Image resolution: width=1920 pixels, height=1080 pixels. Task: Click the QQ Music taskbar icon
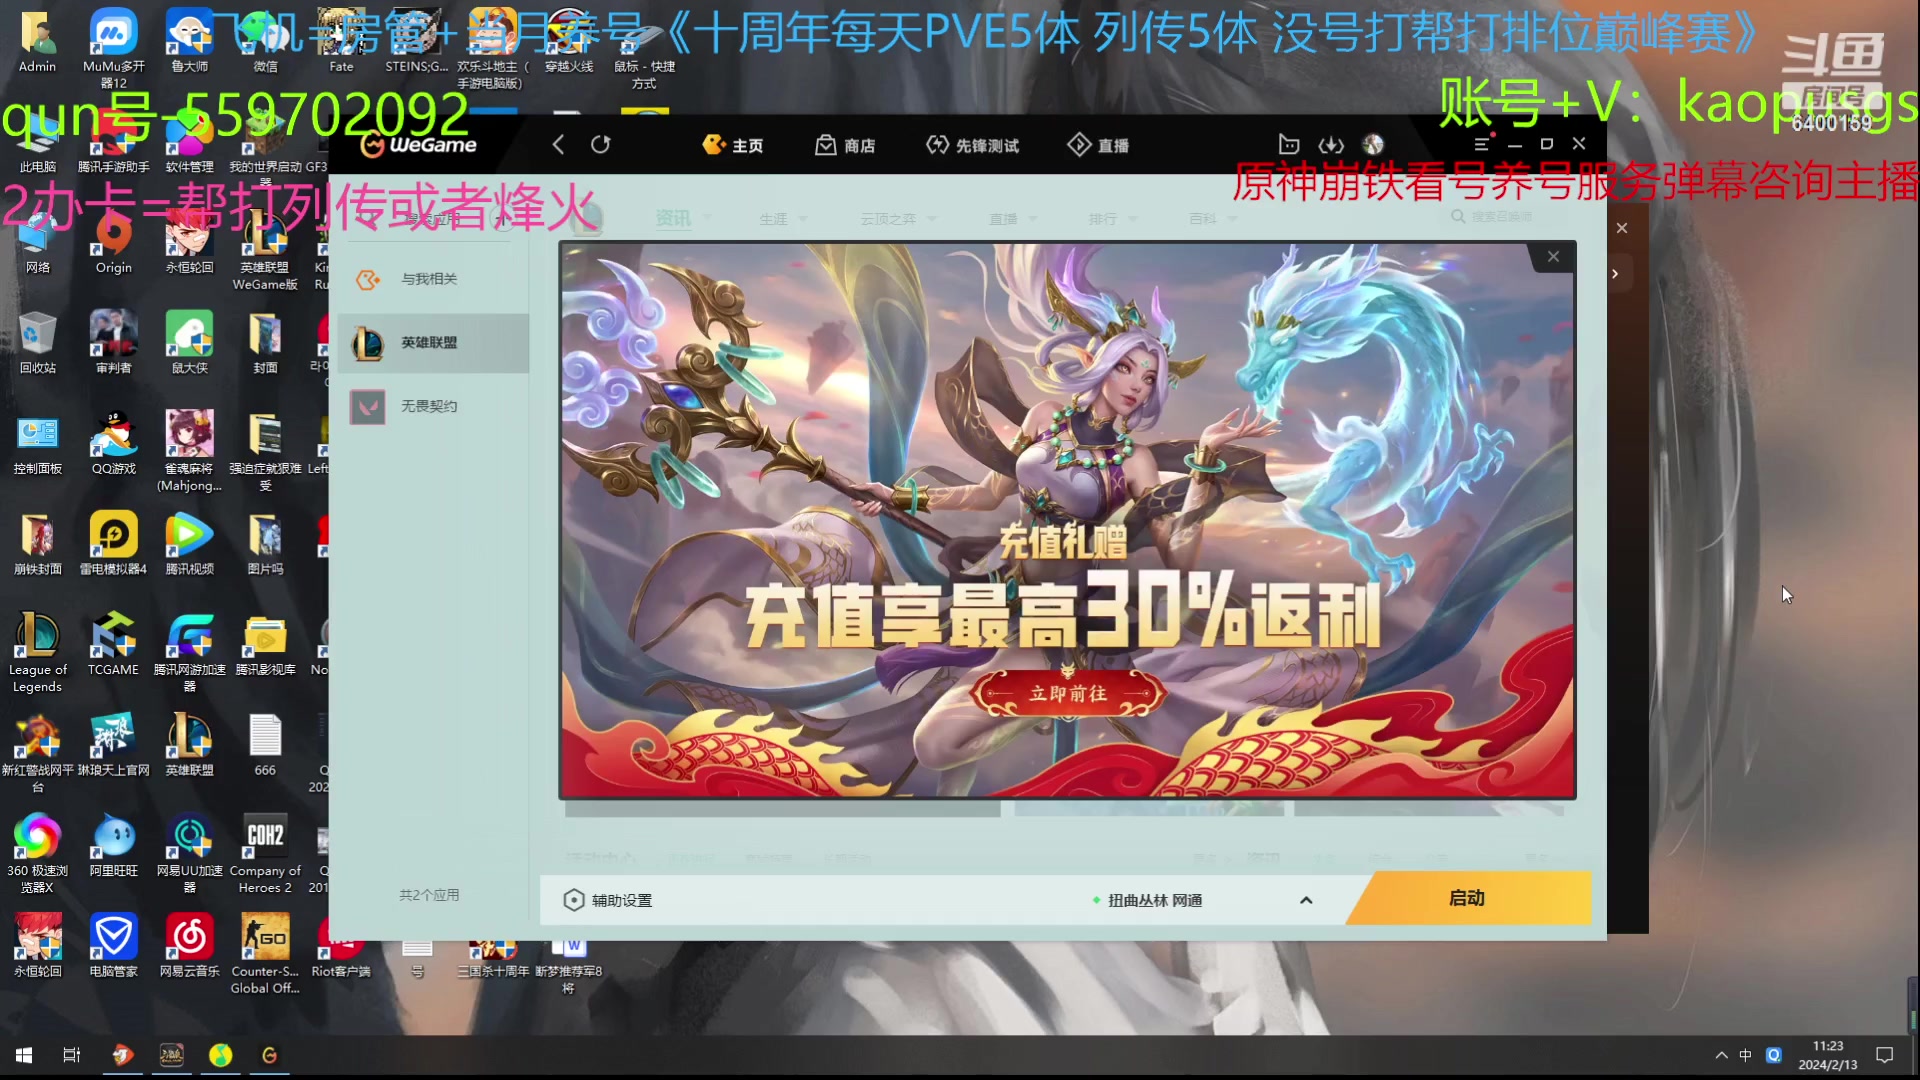coord(220,1055)
